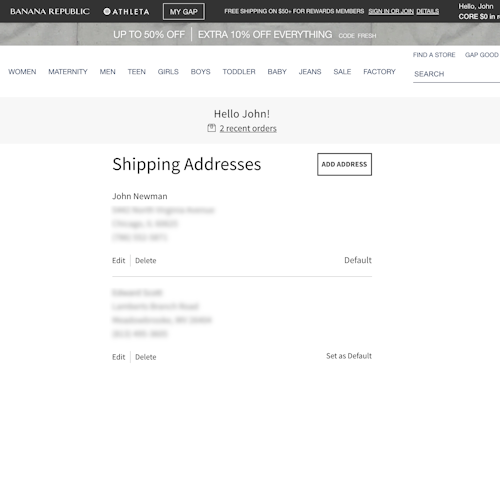Open the Baby menu
The width and height of the screenshot is (500, 500).
tap(277, 72)
